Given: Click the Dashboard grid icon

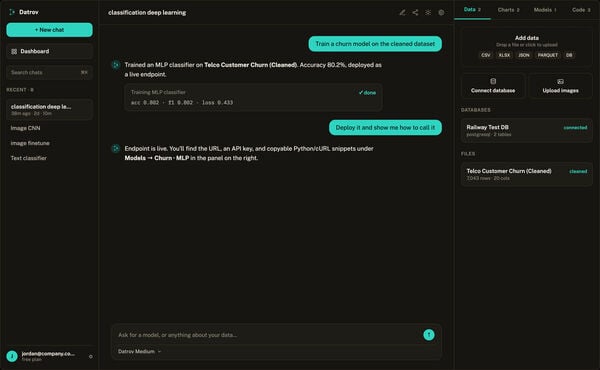Looking at the screenshot, I should [14, 51].
